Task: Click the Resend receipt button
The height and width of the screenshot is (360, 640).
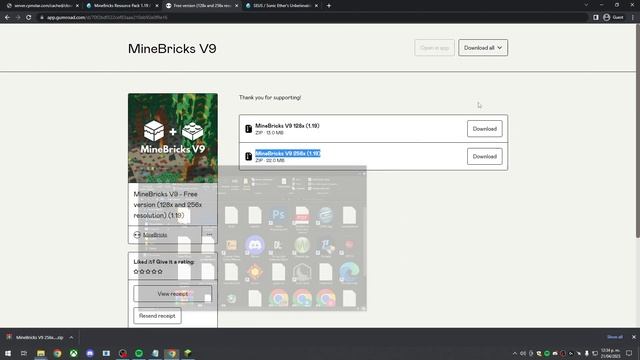Action: point(157,316)
